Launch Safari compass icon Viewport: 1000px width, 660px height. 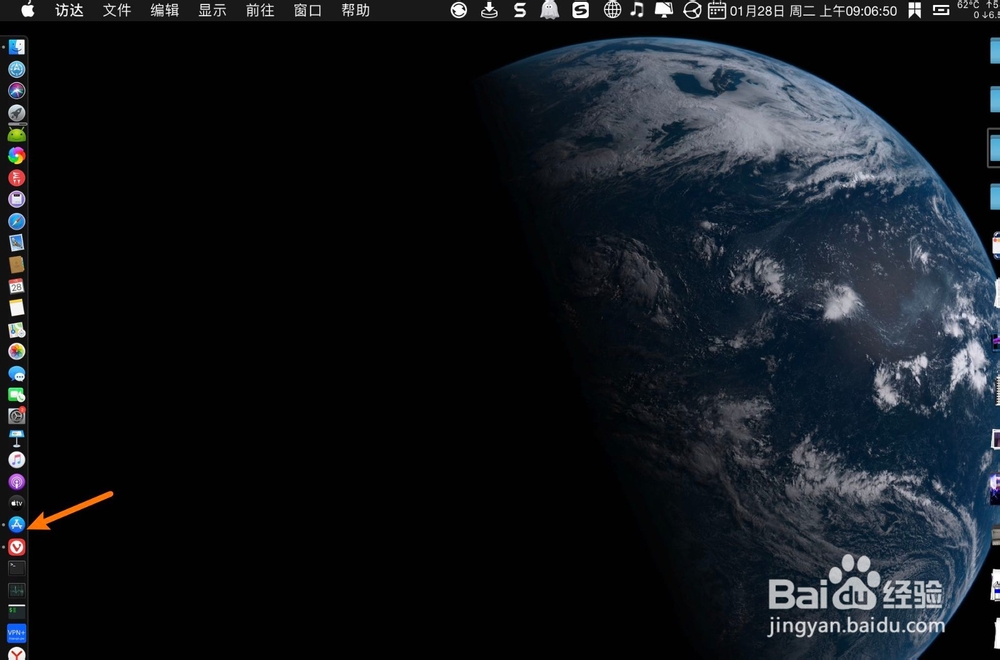(17, 221)
